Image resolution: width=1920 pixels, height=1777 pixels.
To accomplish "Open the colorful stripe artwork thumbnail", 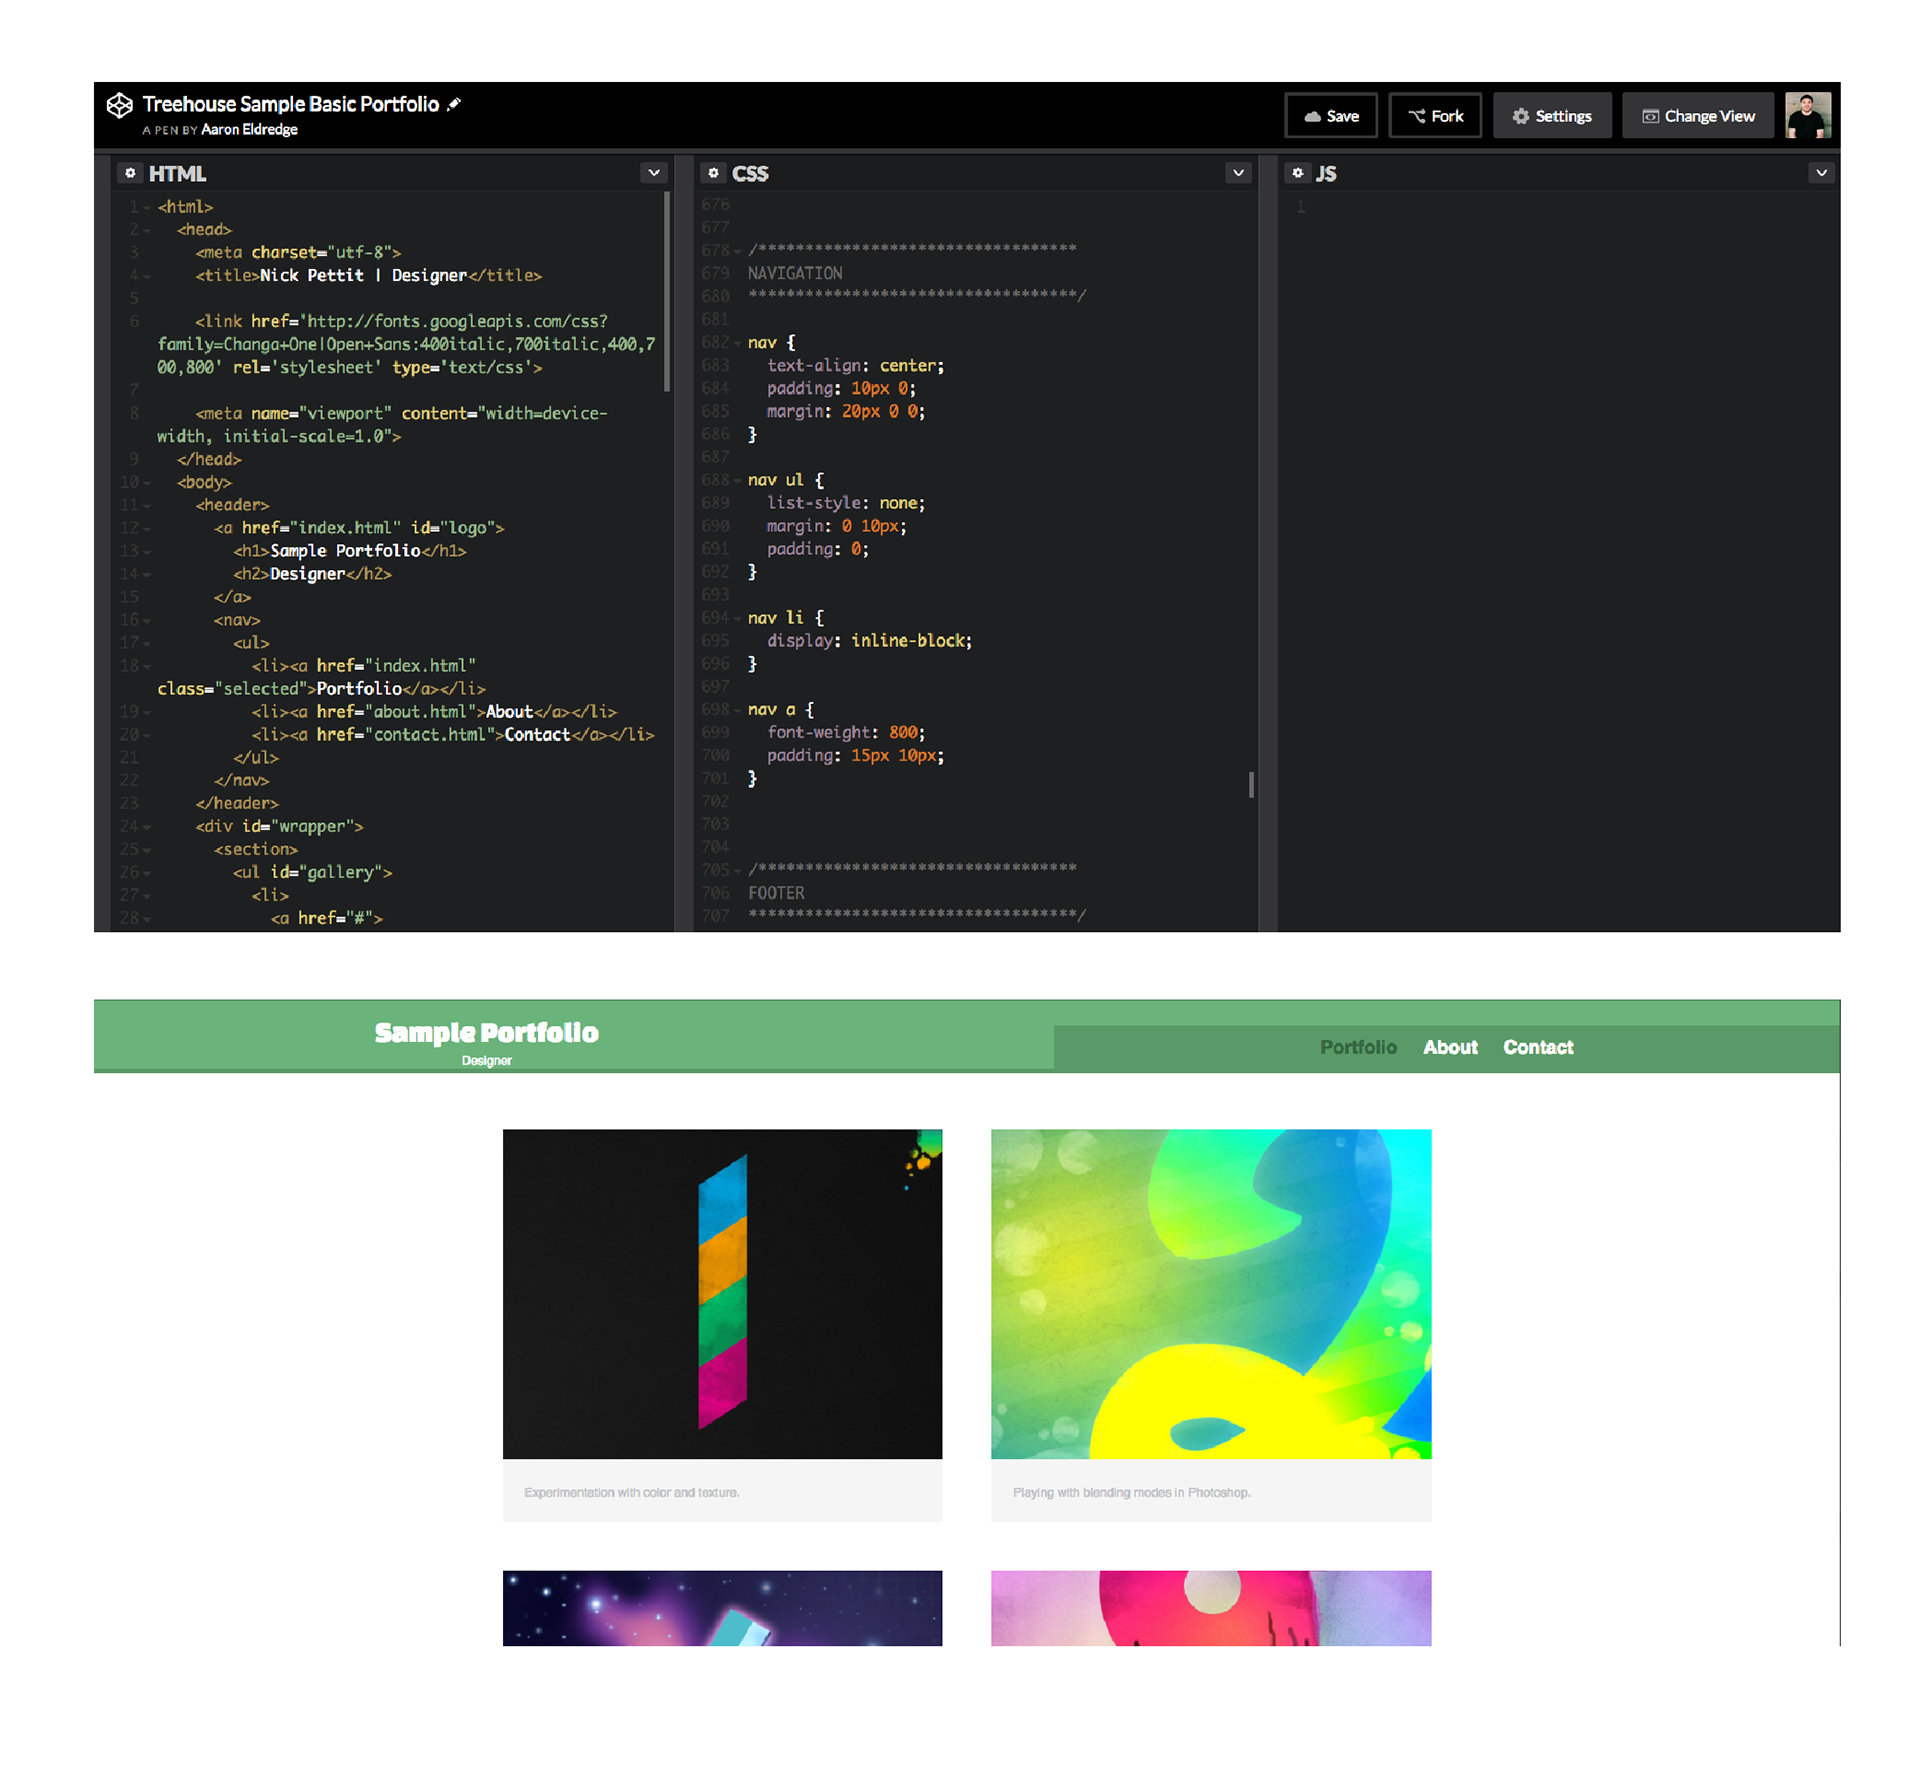I will point(722,1293).
